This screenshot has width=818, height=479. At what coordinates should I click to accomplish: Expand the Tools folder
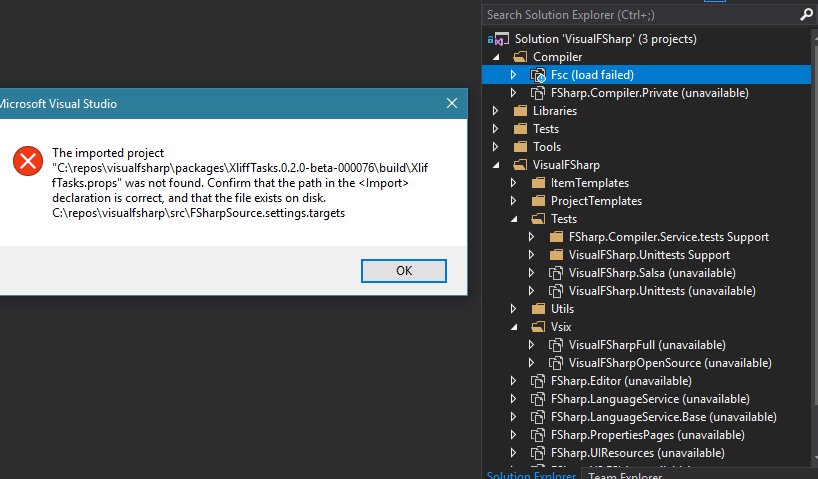[x=496, y=147]
